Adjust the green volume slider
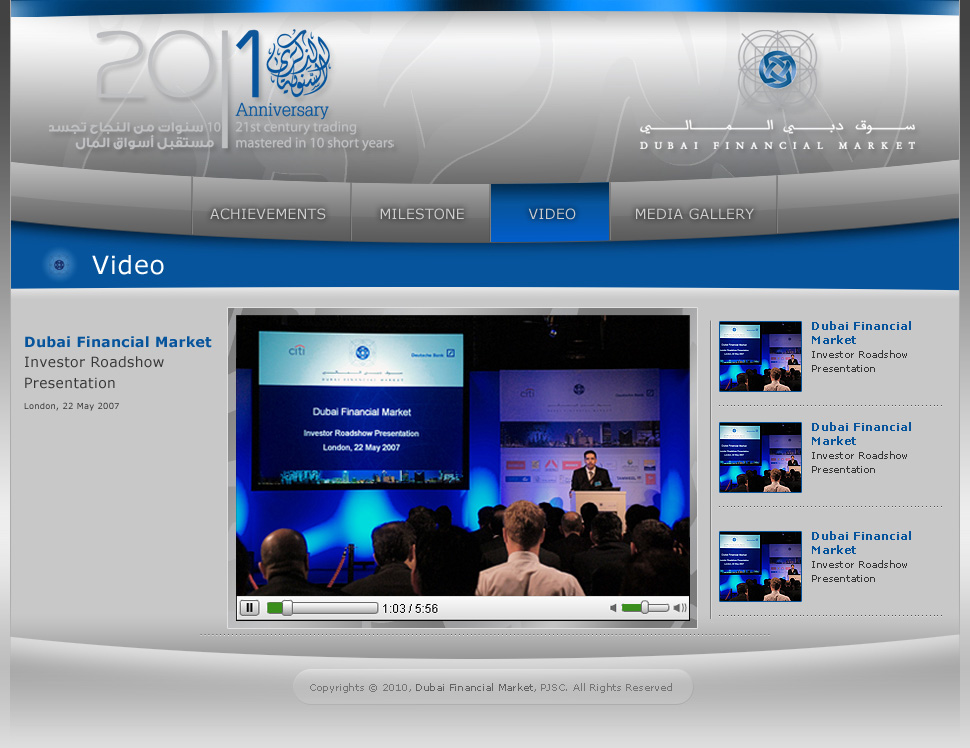Viewport: 970px width, 748px height. pyautogui.click(x=645, y=608)
